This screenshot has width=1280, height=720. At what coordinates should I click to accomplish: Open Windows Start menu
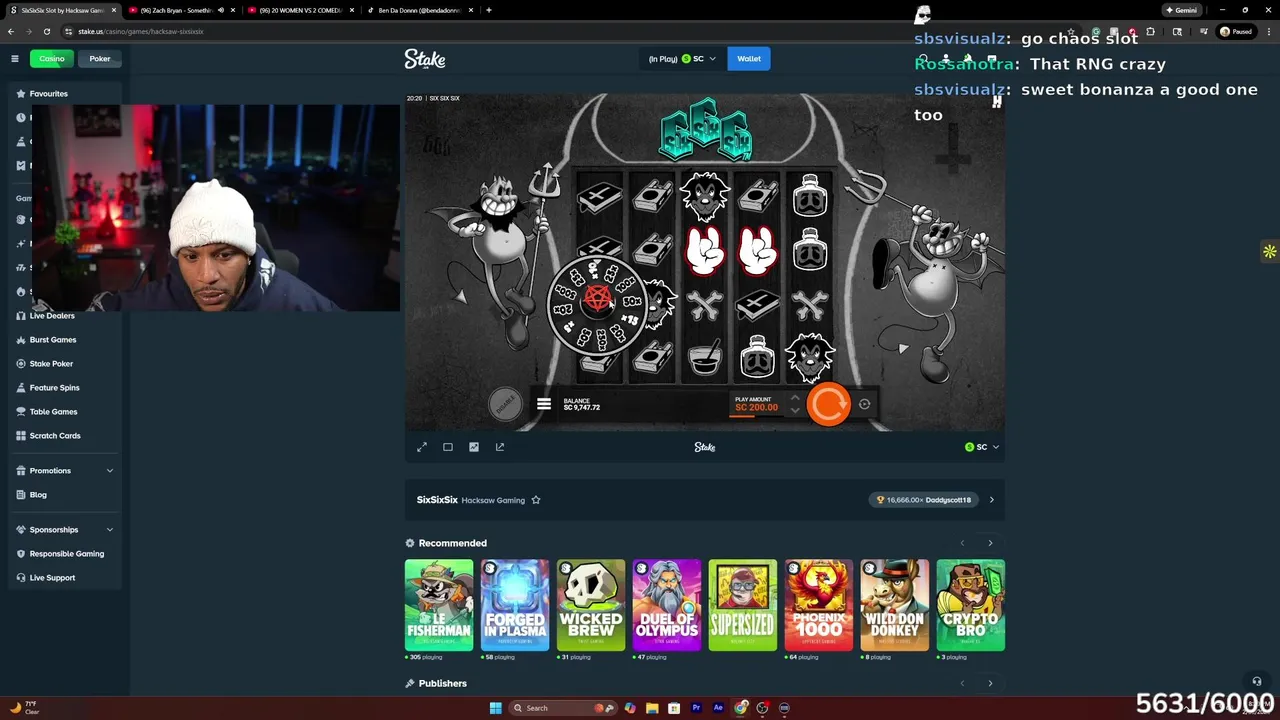click(495, 708)
